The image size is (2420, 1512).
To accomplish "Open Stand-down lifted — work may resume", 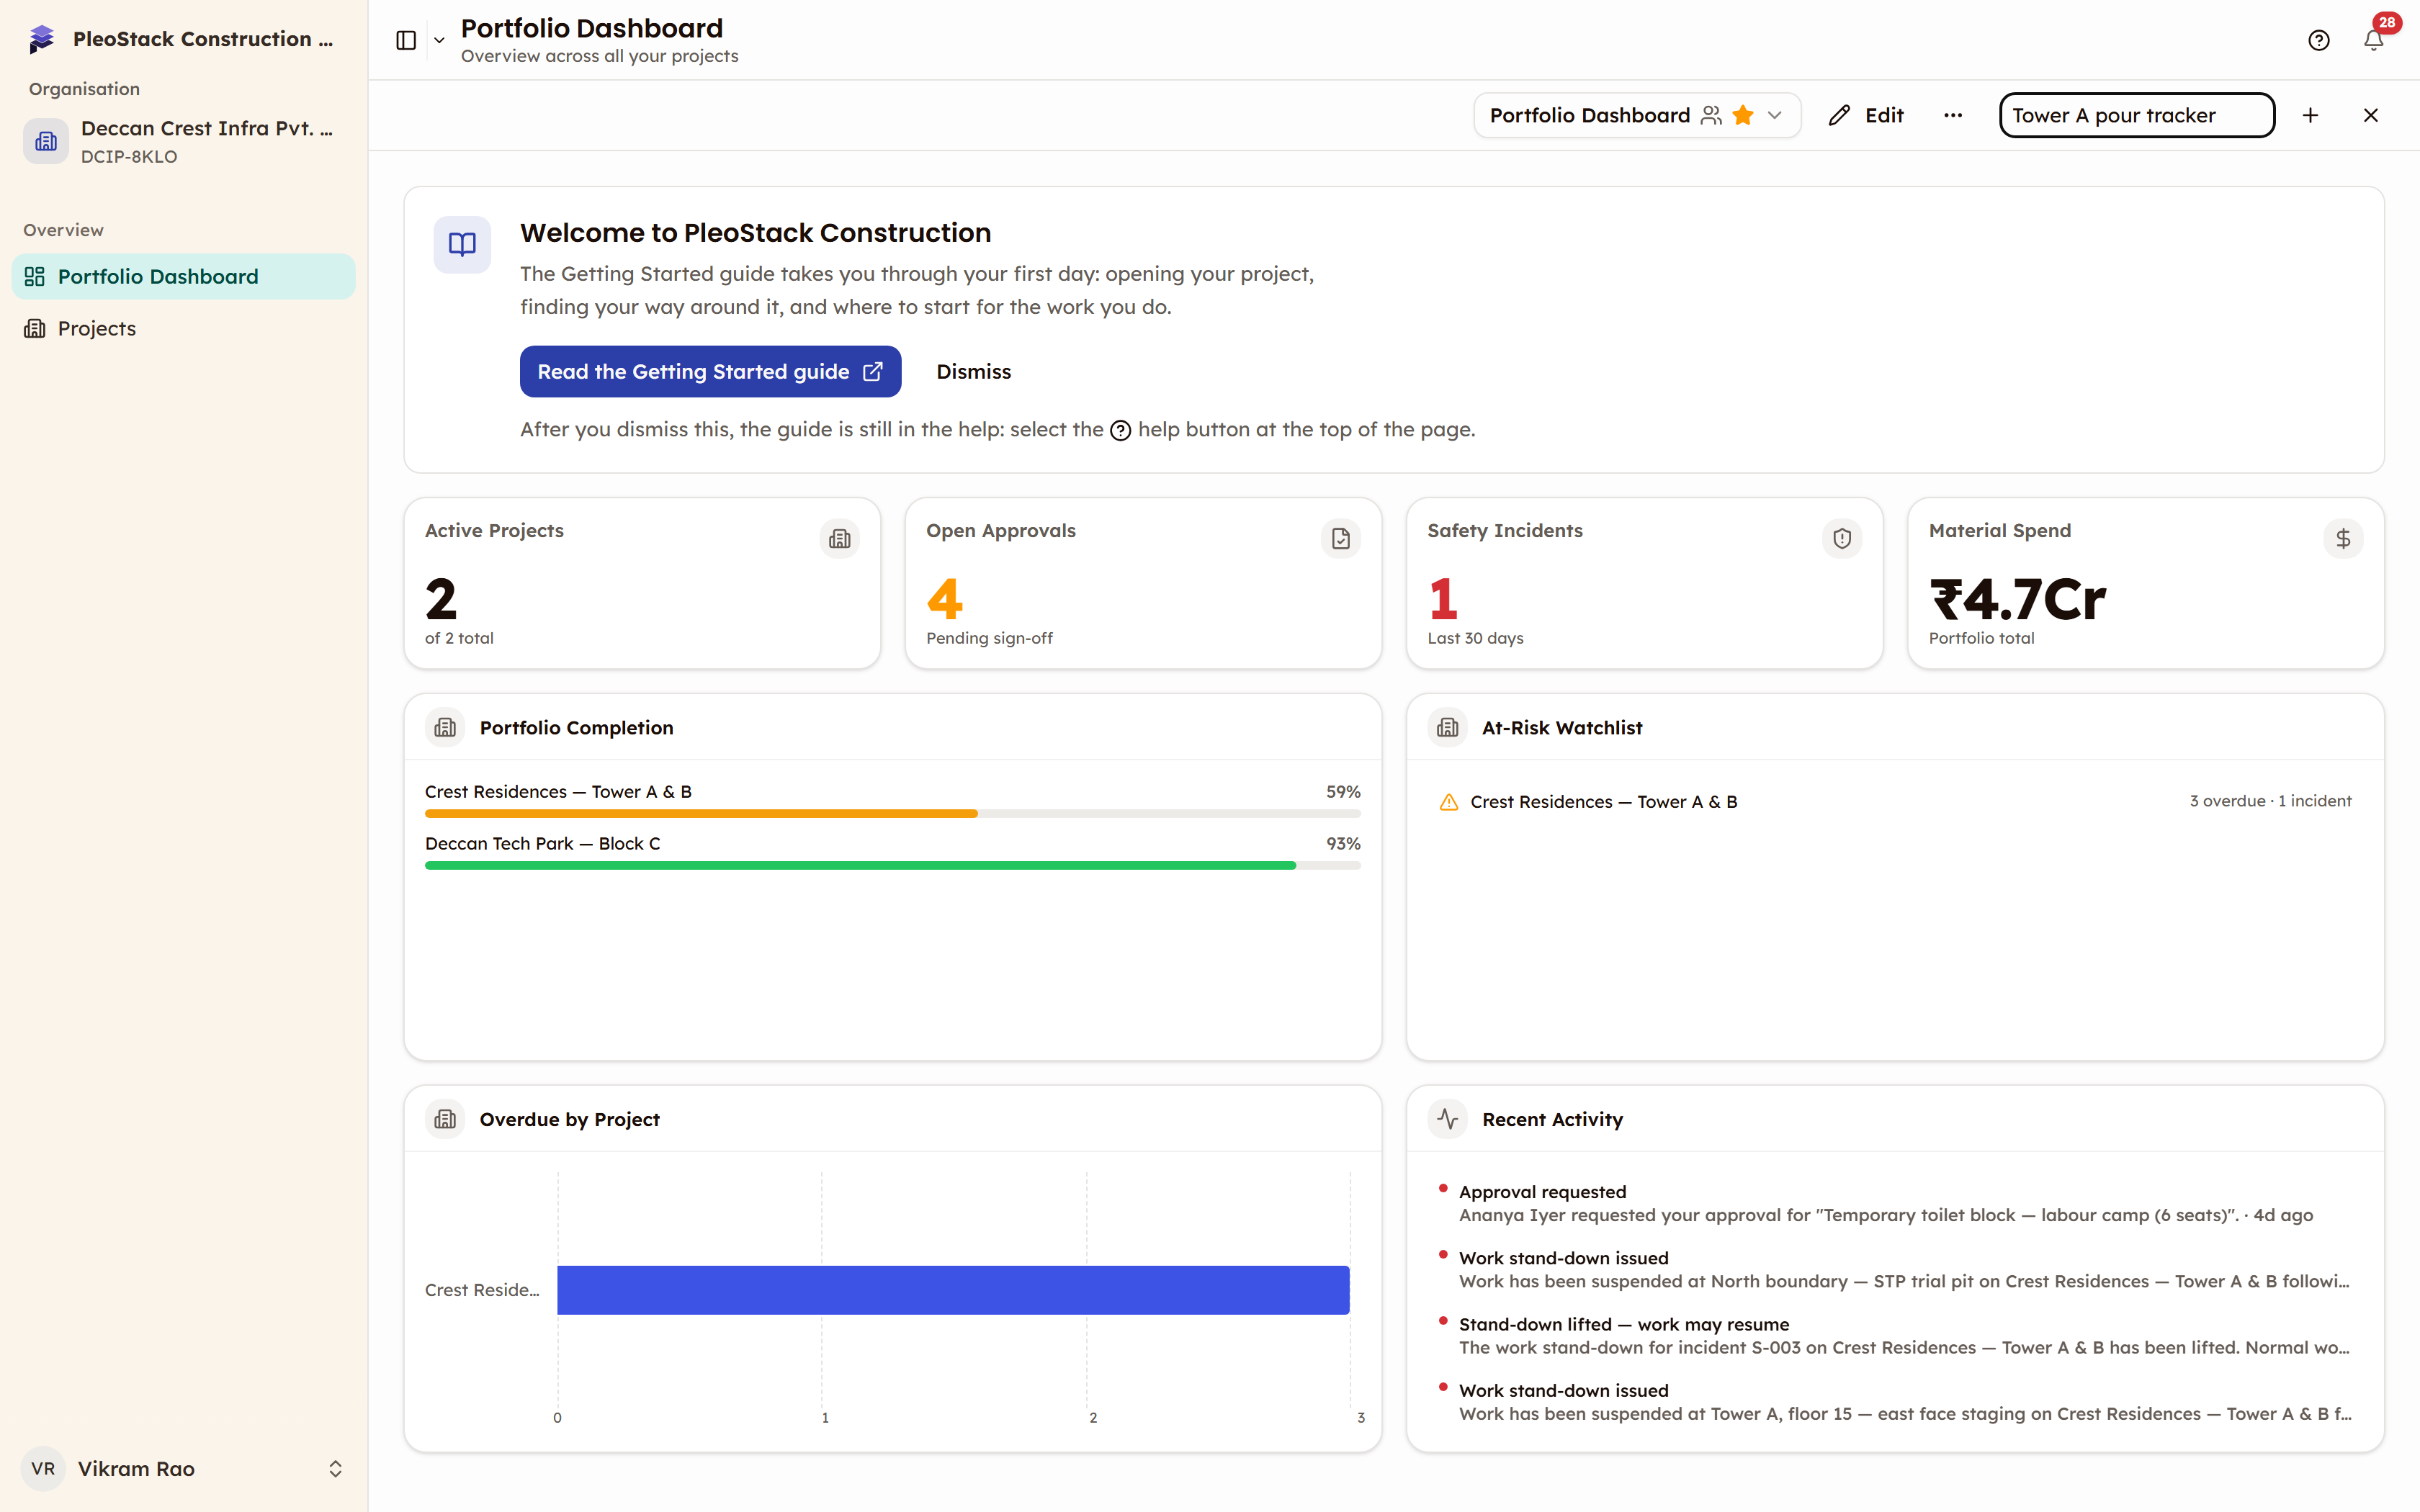I will pos(1895,1336).
